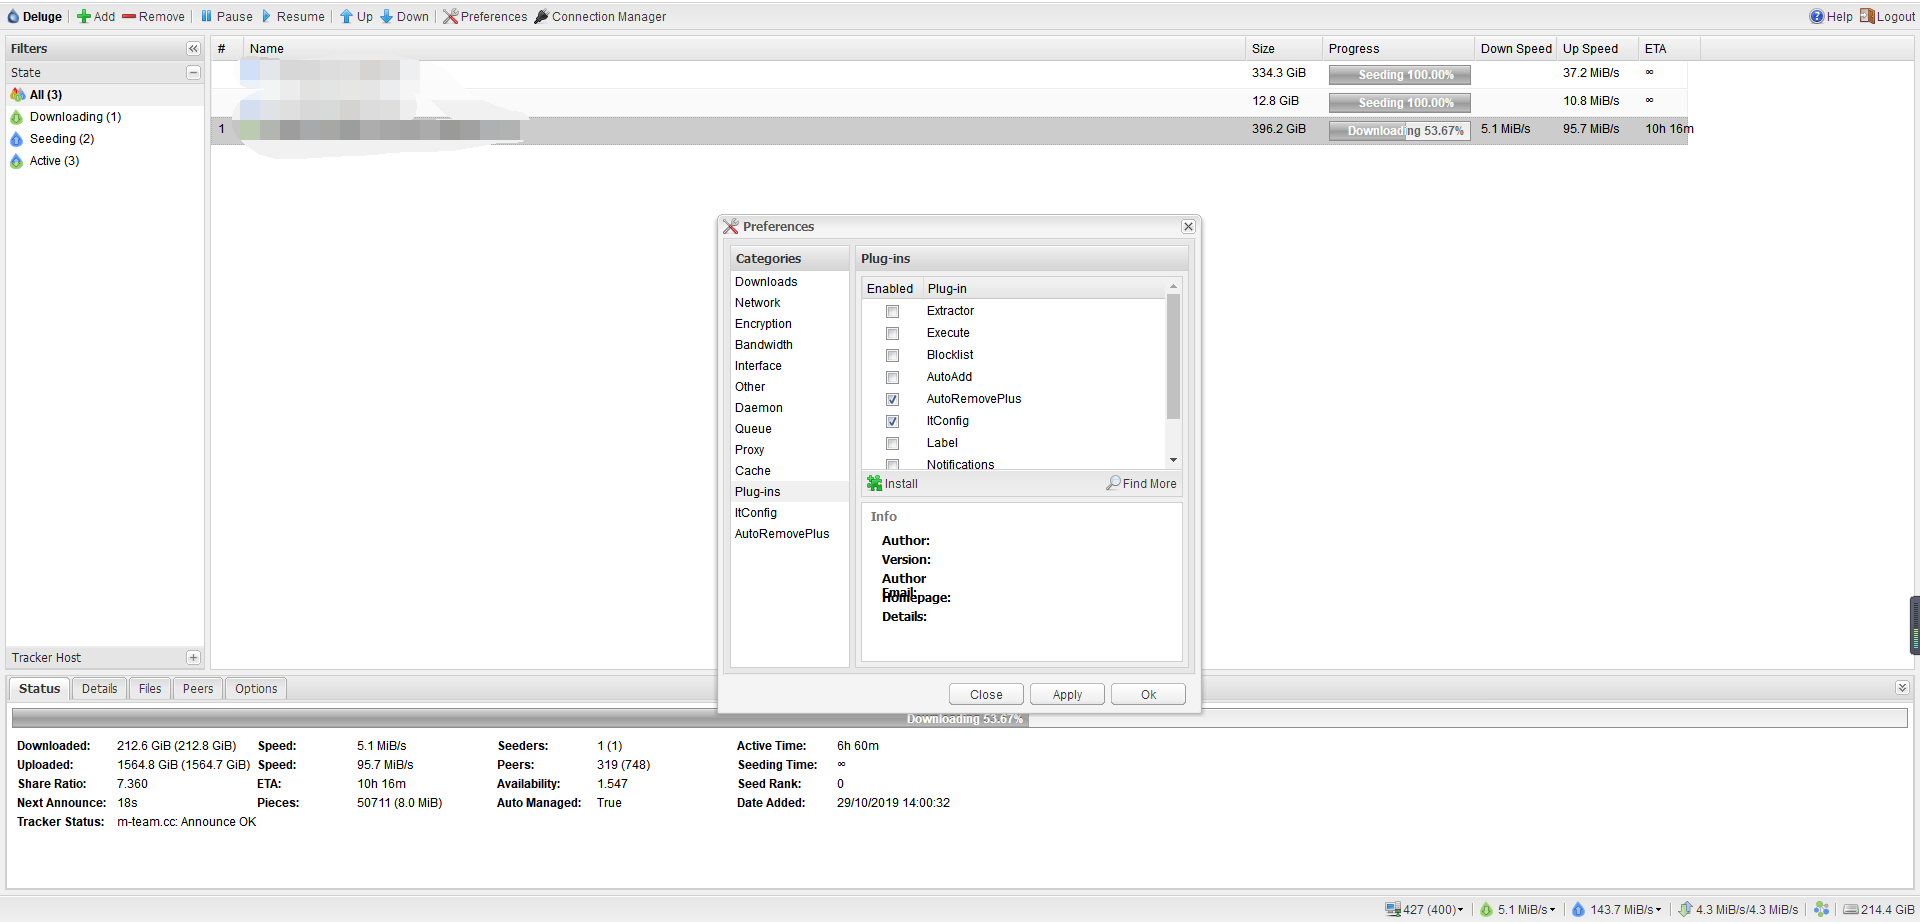Collapse the Filters sidebar panel
Screen dimensions: 1920x924
click(x=193, y=49)
